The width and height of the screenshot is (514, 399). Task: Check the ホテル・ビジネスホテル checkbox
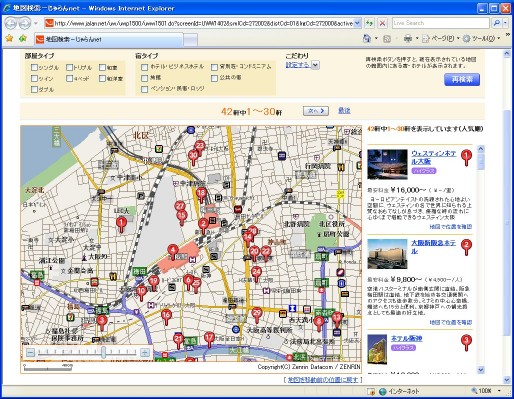click(x=144, y=67)
